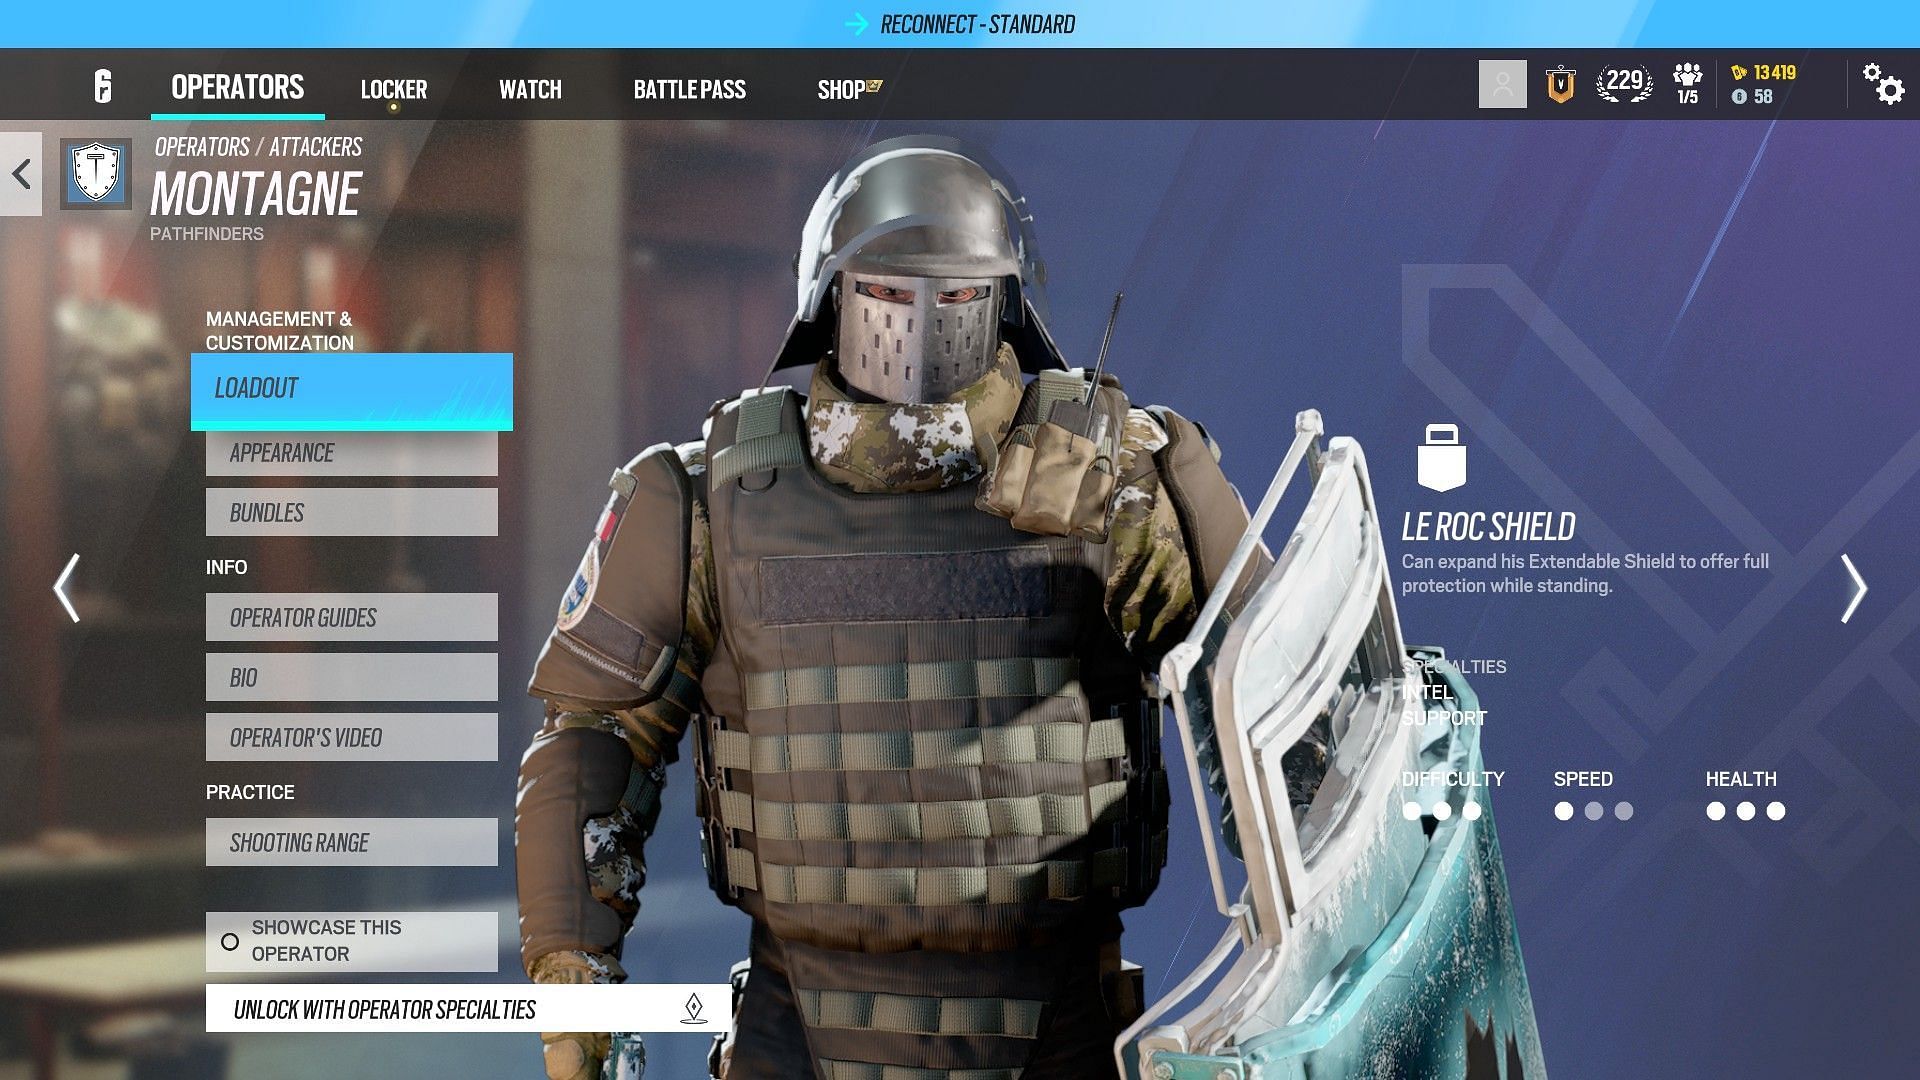Navigate to previous operator using left arrow
The image size is (1920, 1080).
(66, 588)
